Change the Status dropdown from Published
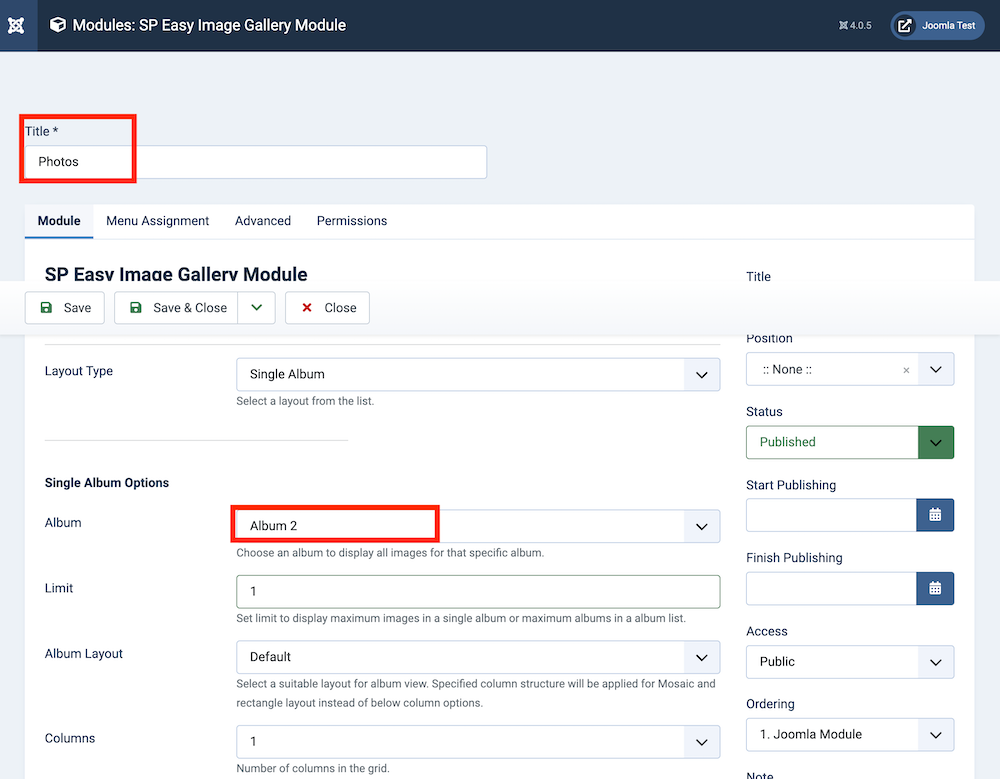Image resolution: width=1000 pixels, height=779 pixels. 937,442
